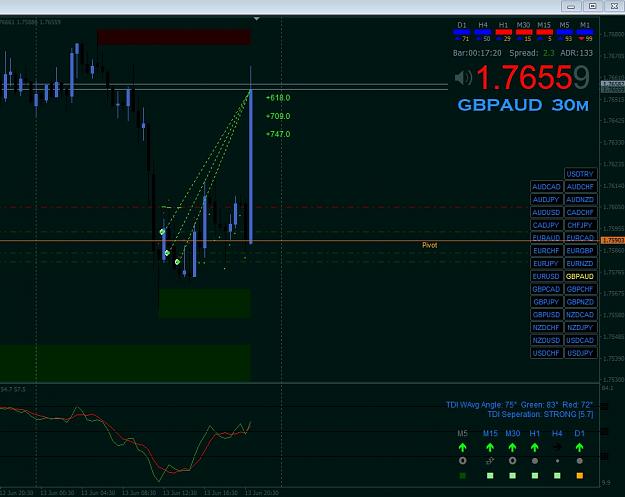Image resolution: width=625 pixels, height=497 pixels.
Task: Click the light green square under H1
Action: 535,475
